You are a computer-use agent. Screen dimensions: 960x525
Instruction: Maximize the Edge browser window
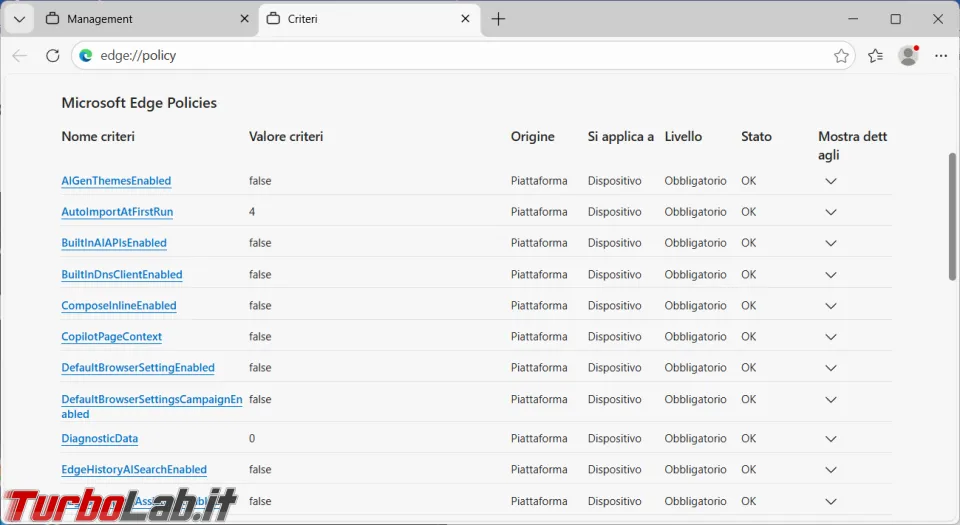[895, 19]
